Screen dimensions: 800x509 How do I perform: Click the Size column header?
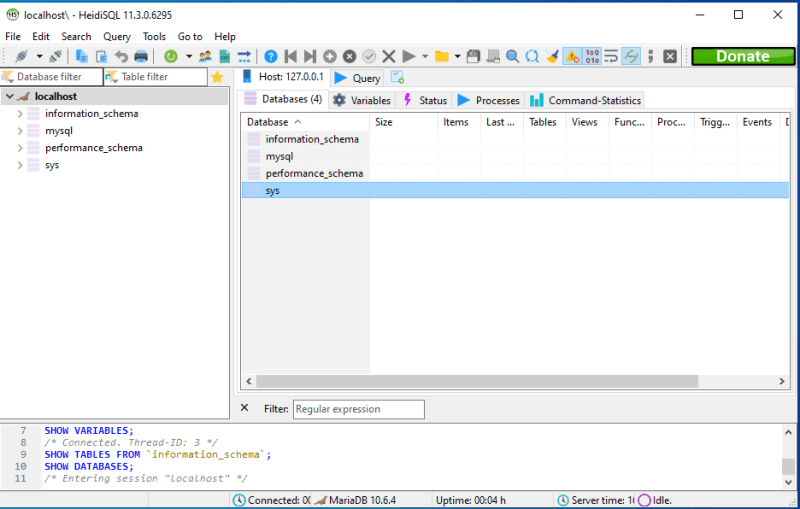[x=403, y=122]
